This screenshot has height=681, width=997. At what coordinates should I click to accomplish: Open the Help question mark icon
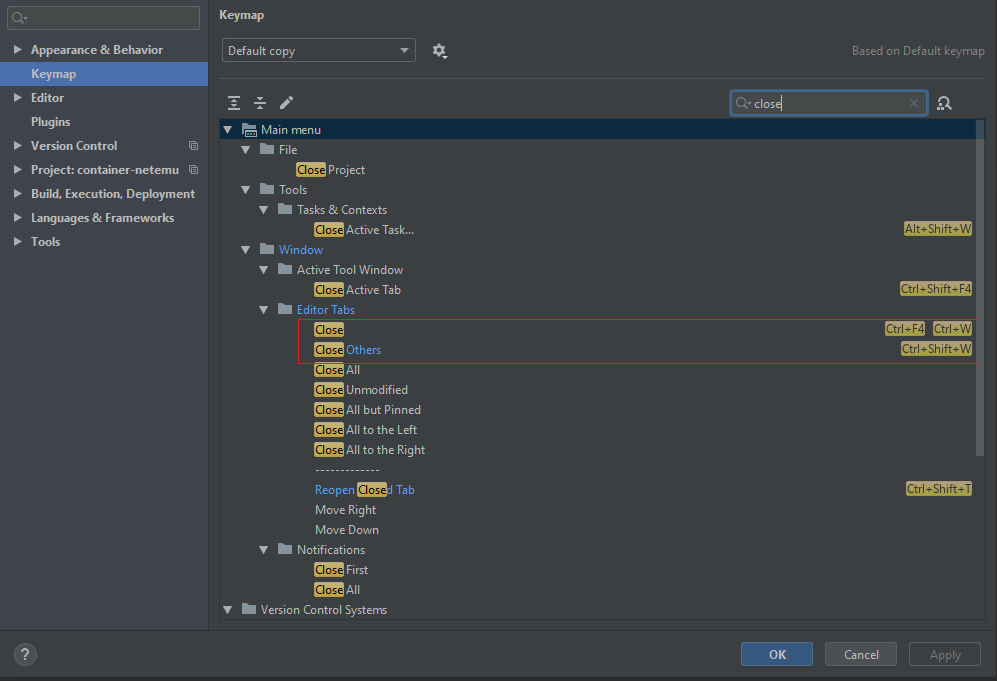pos(24,654)
